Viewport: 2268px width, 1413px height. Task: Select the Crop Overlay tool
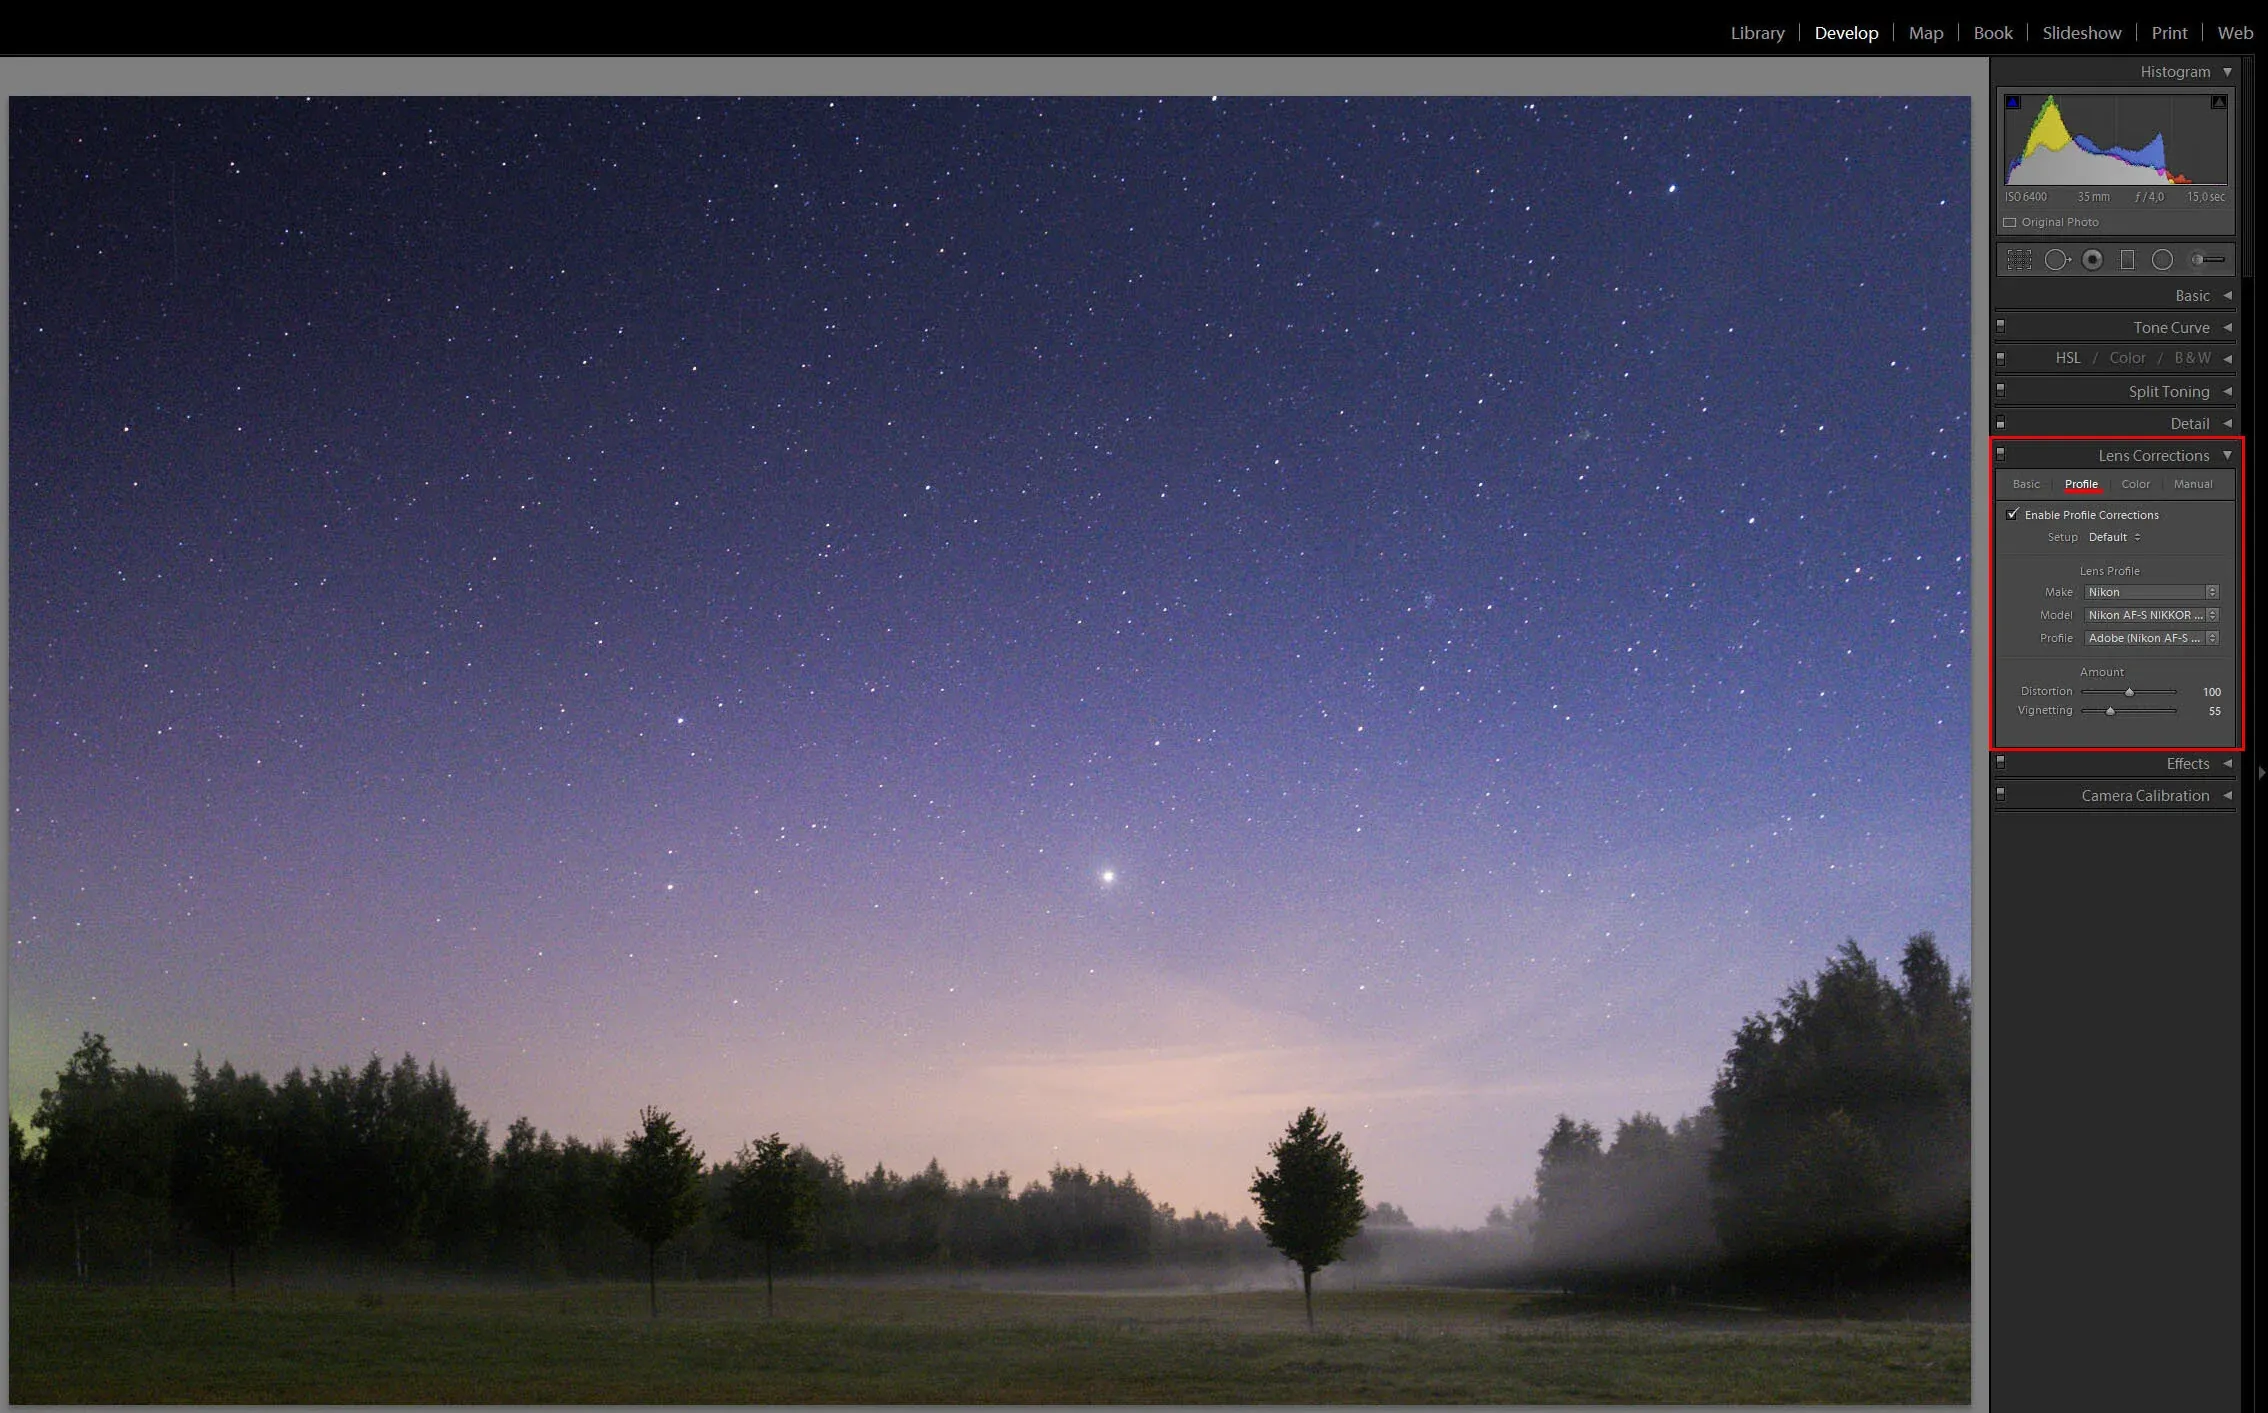tap(2019, 260)
